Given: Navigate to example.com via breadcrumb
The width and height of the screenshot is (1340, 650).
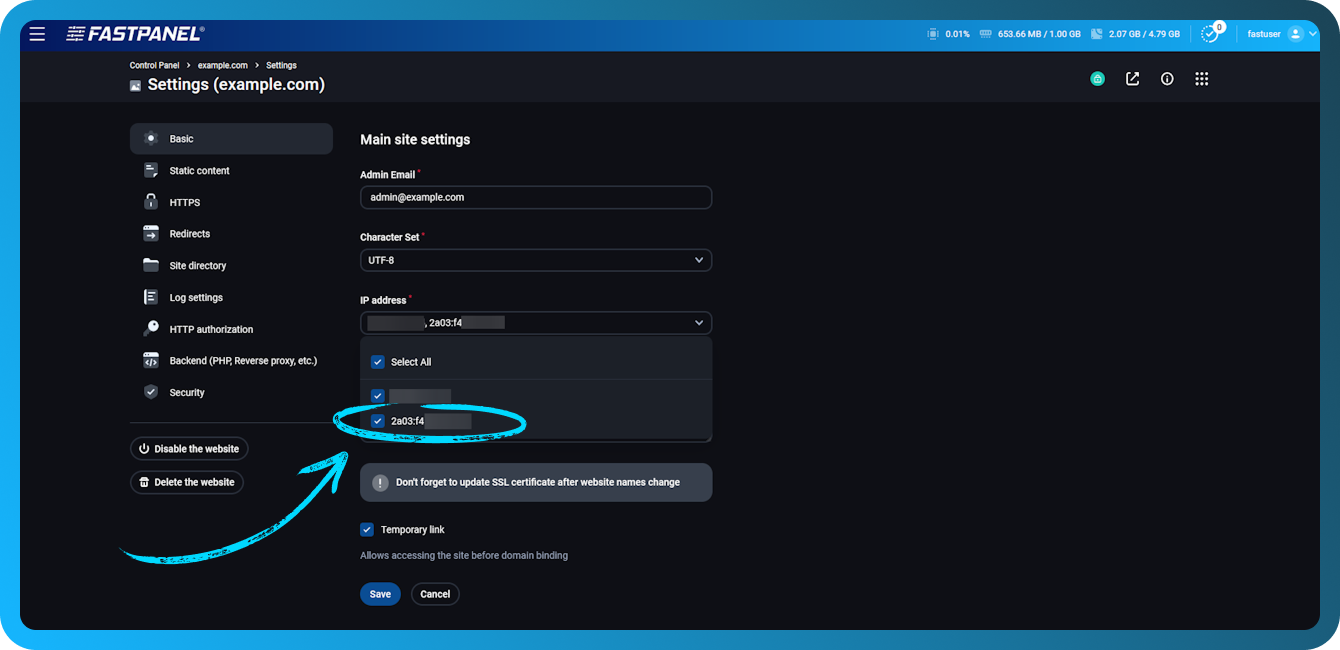Looking at the screenshot, I should (x=222, y=65).
